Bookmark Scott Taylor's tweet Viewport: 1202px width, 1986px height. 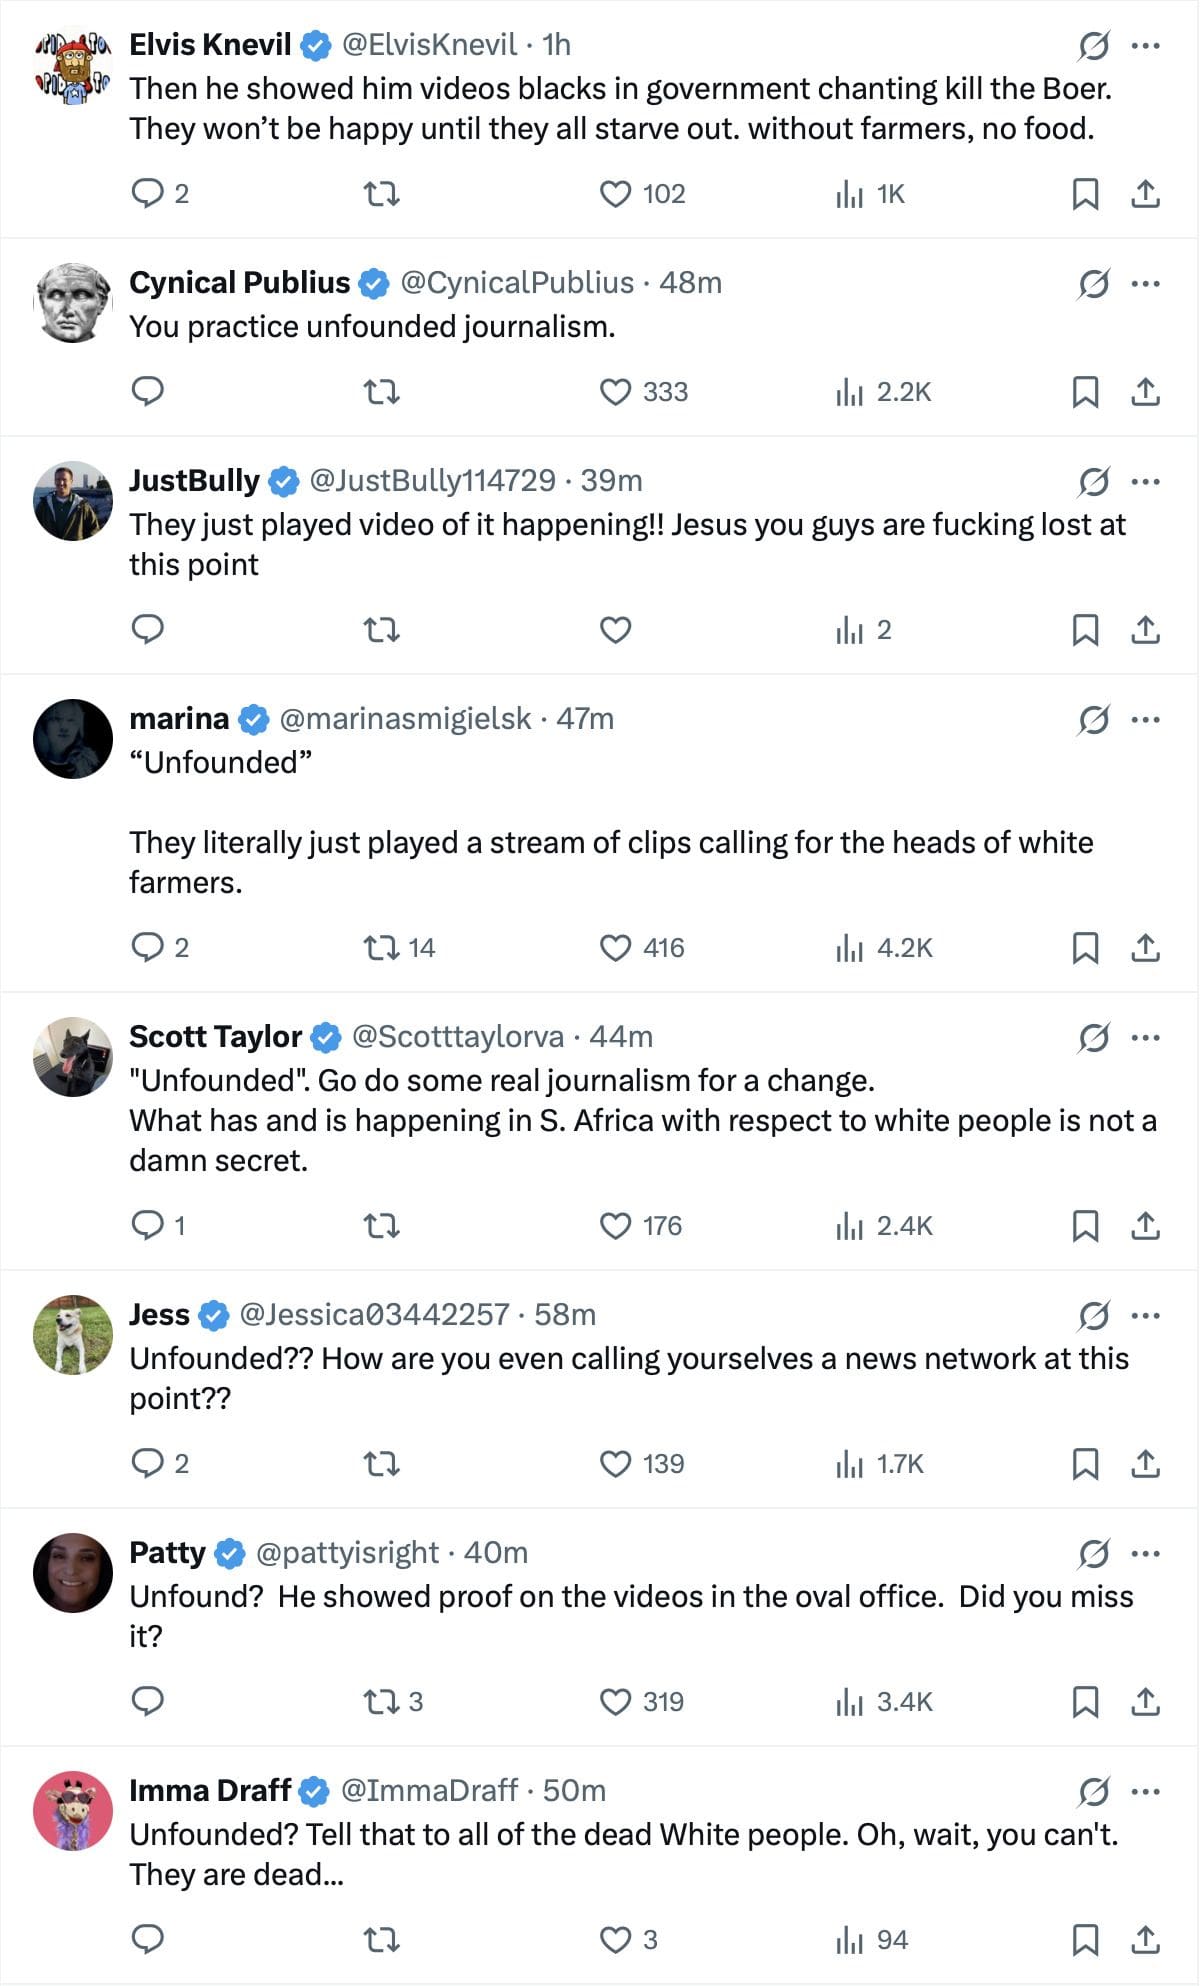click(1085, 1226)
